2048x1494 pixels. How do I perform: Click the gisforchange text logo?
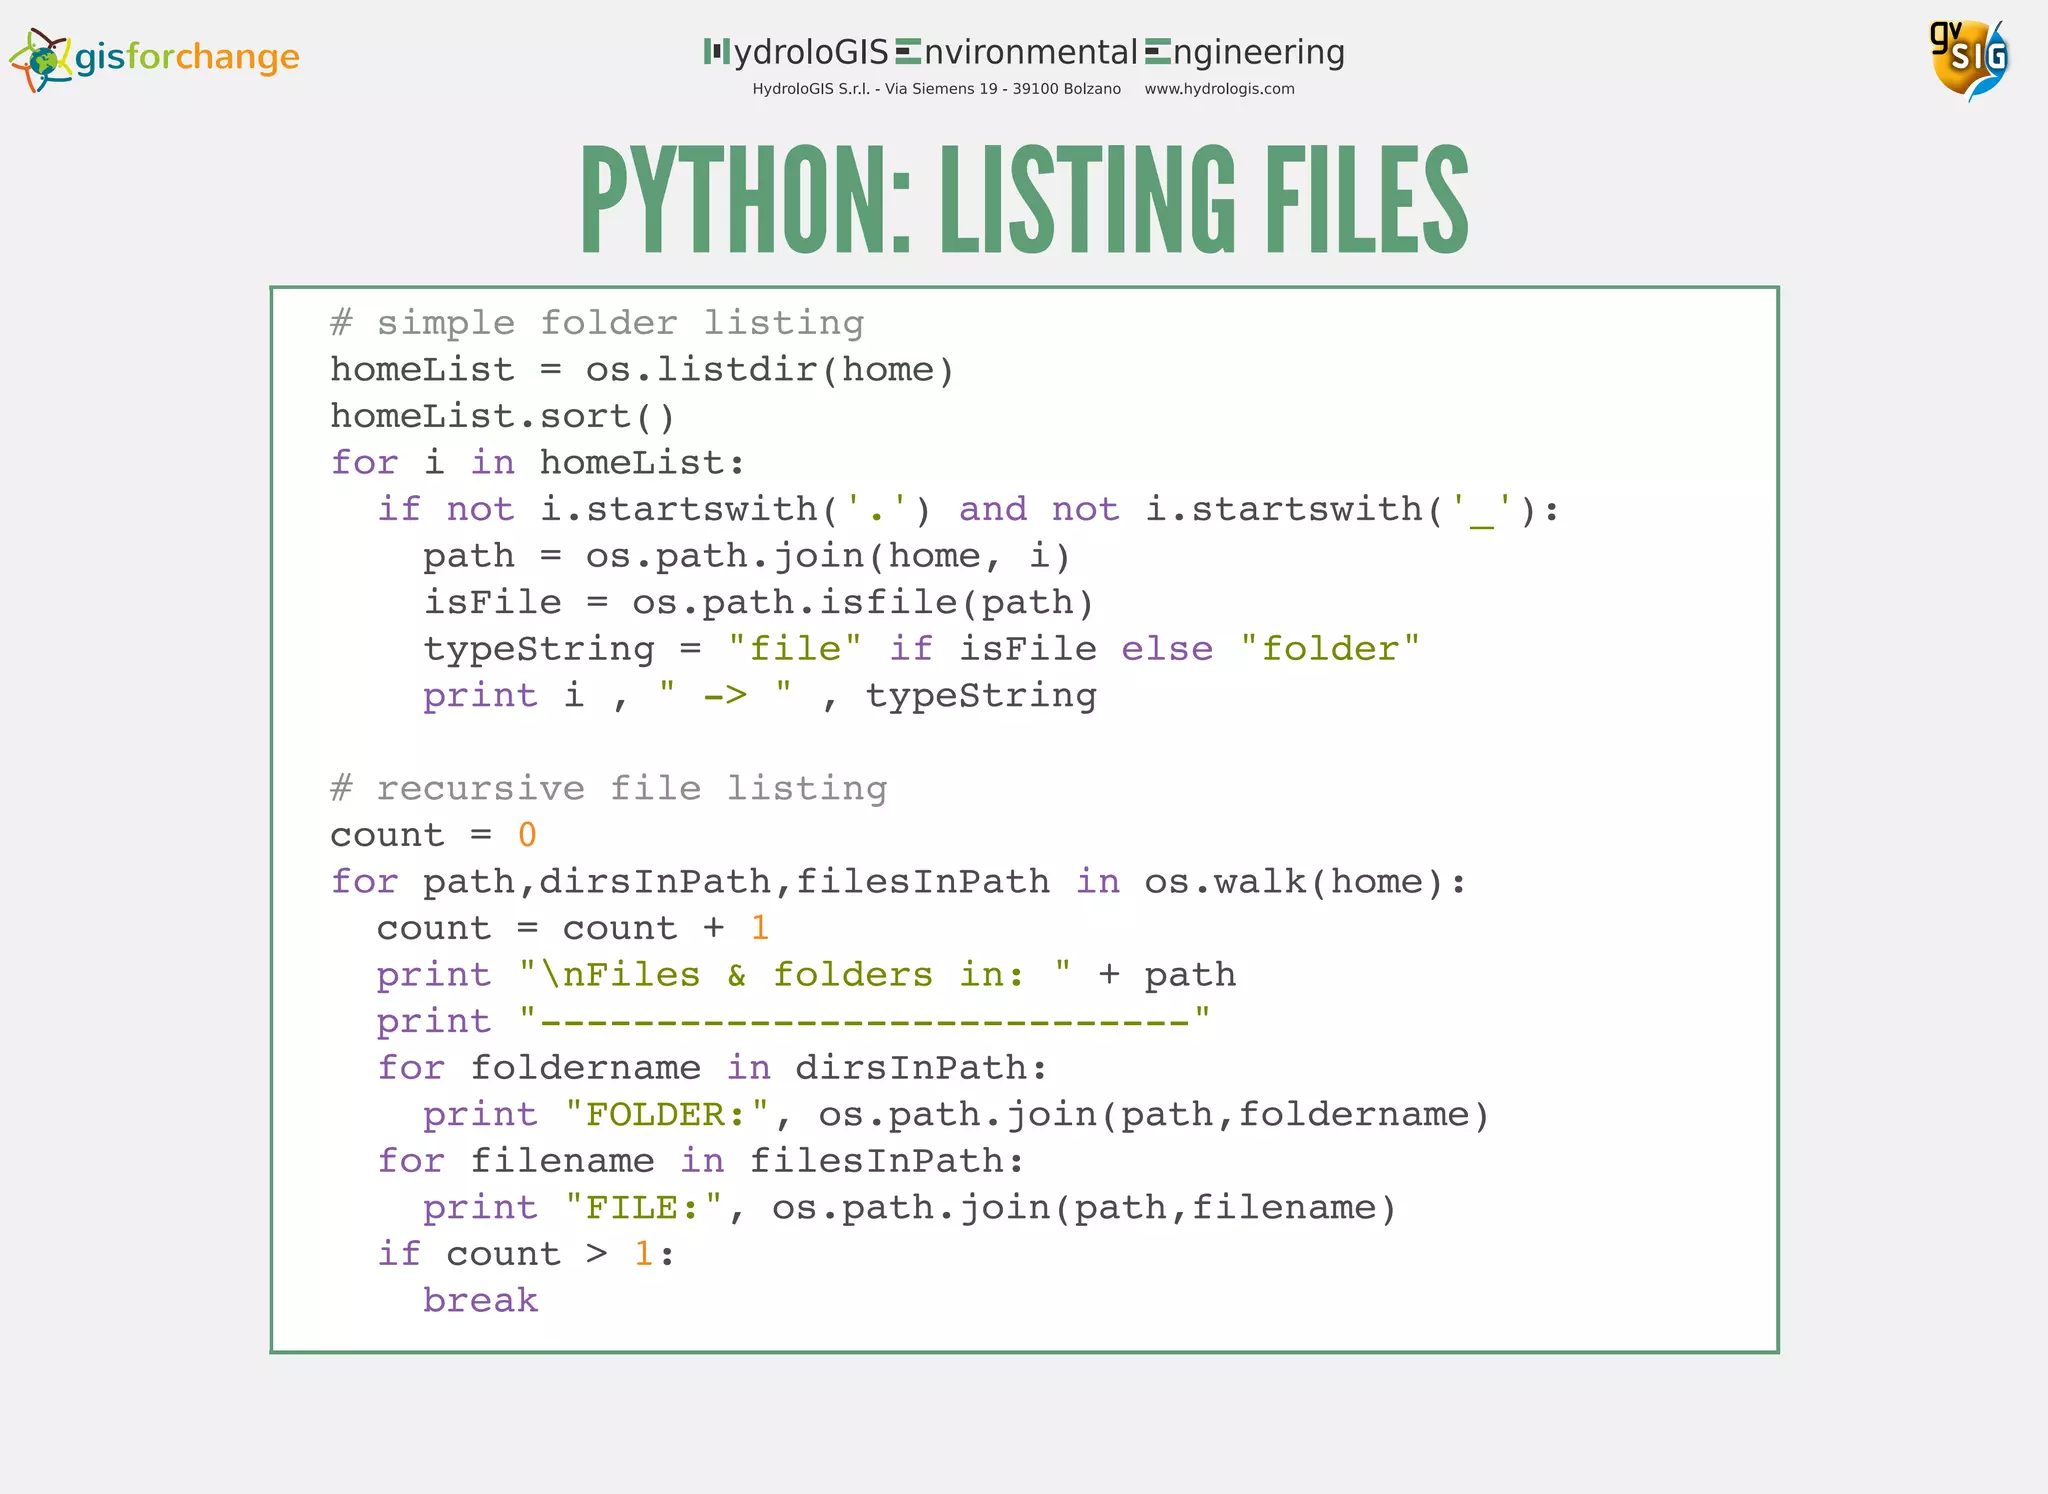[187, 57]
